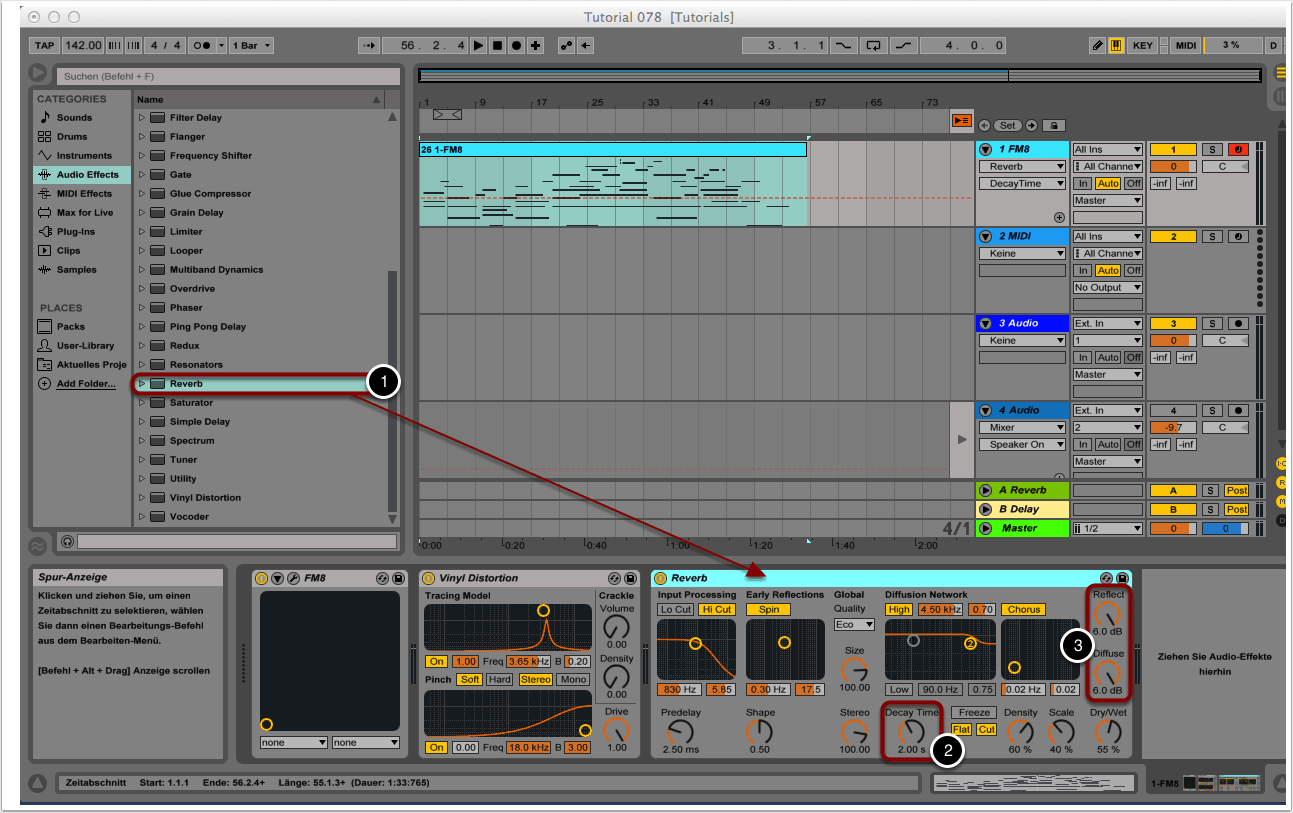Click the Reverb device hot-swap icon
Image resolution: width=1293 pixels, height=813 pixels.
point(1106,578)
